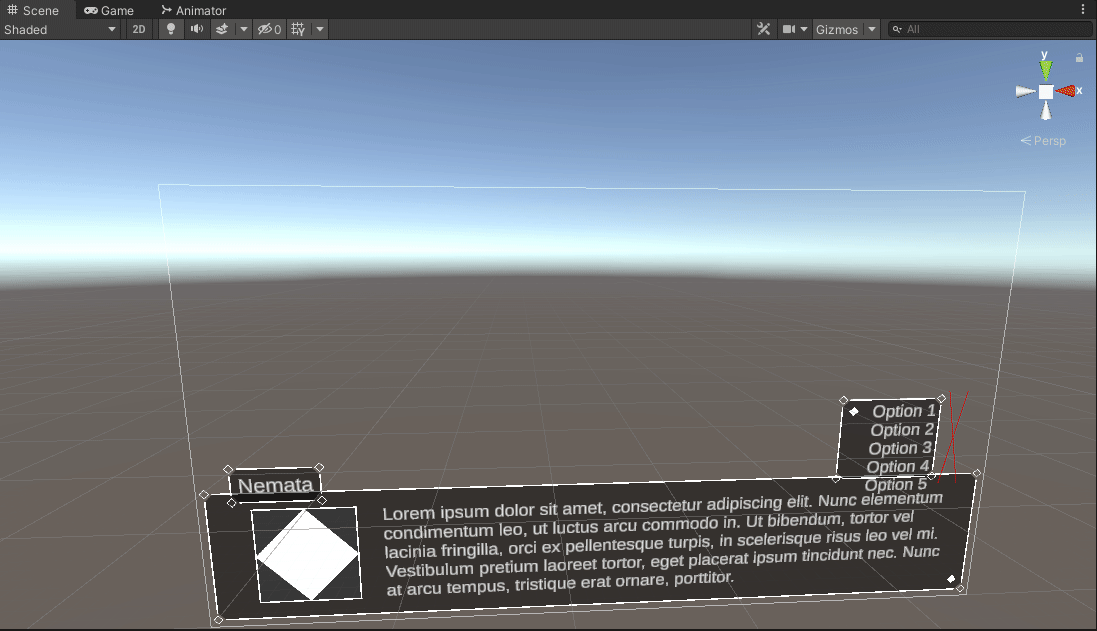The image size is (1097, 631).
Task: Toggle scene audio with the speaker icon
Action: pos(197,29)
